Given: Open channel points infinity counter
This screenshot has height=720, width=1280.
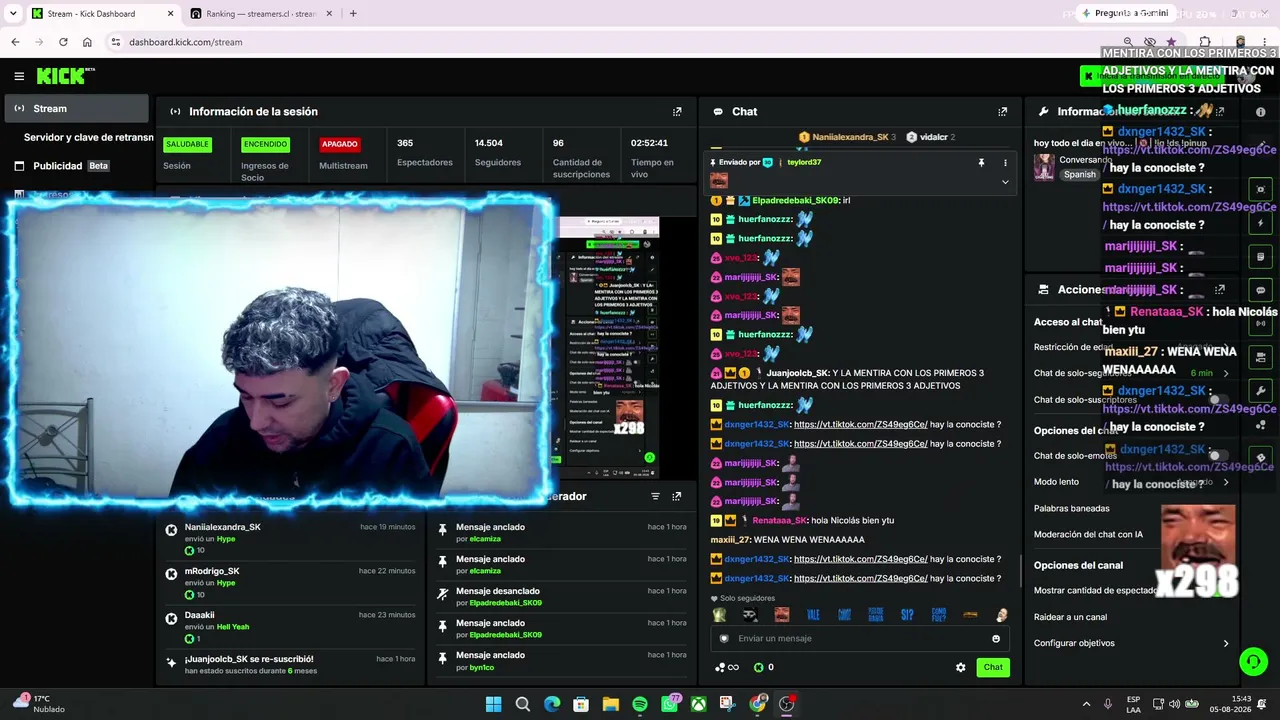Looking at the screenshot, I should [727, 667].
